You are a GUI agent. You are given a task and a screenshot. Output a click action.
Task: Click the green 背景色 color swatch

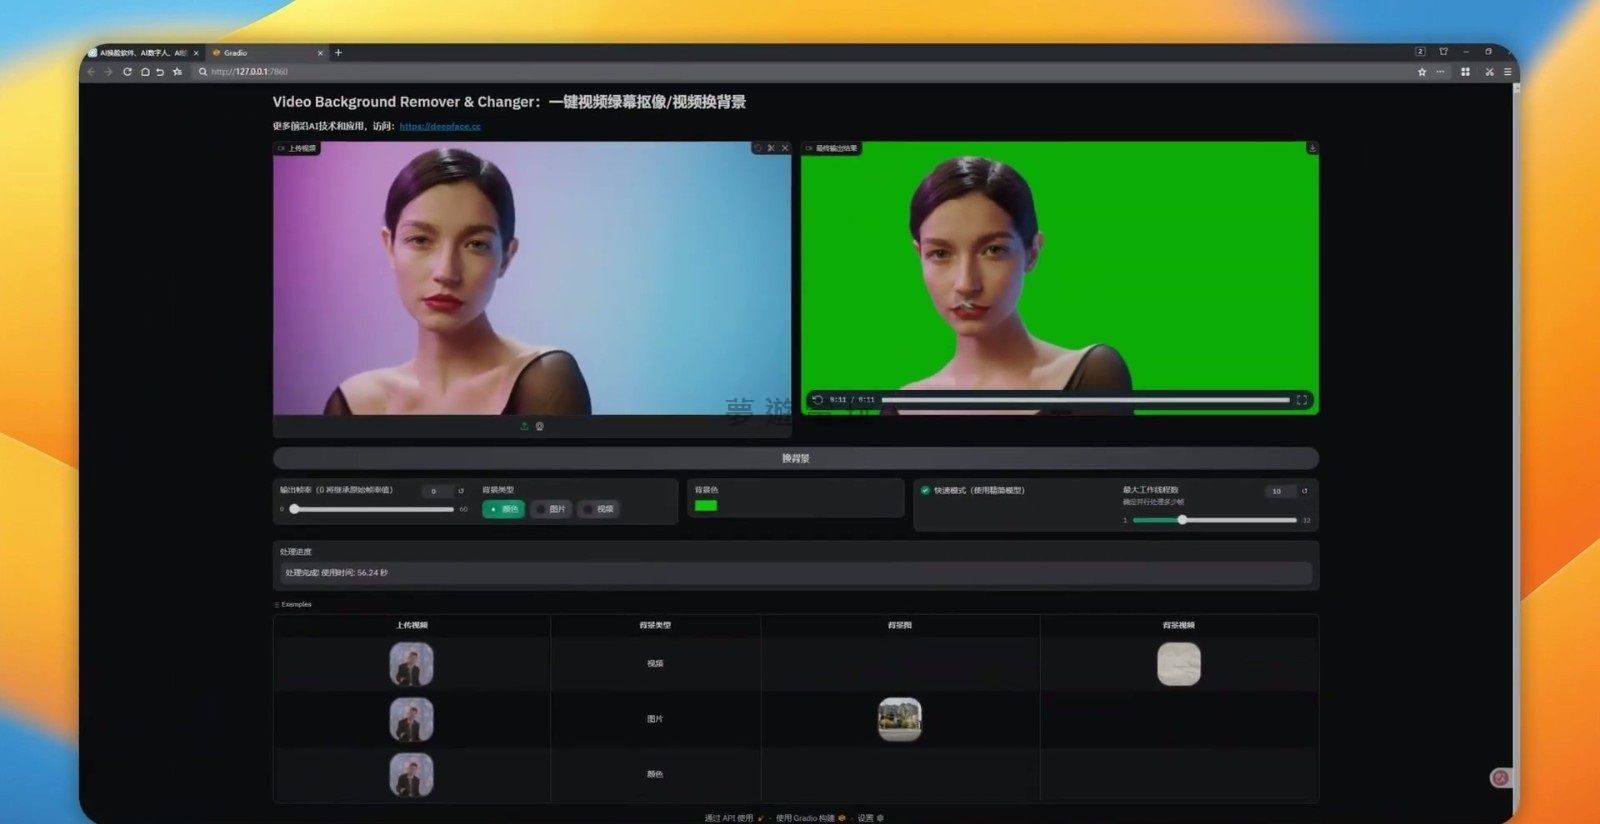click(706, 506)
